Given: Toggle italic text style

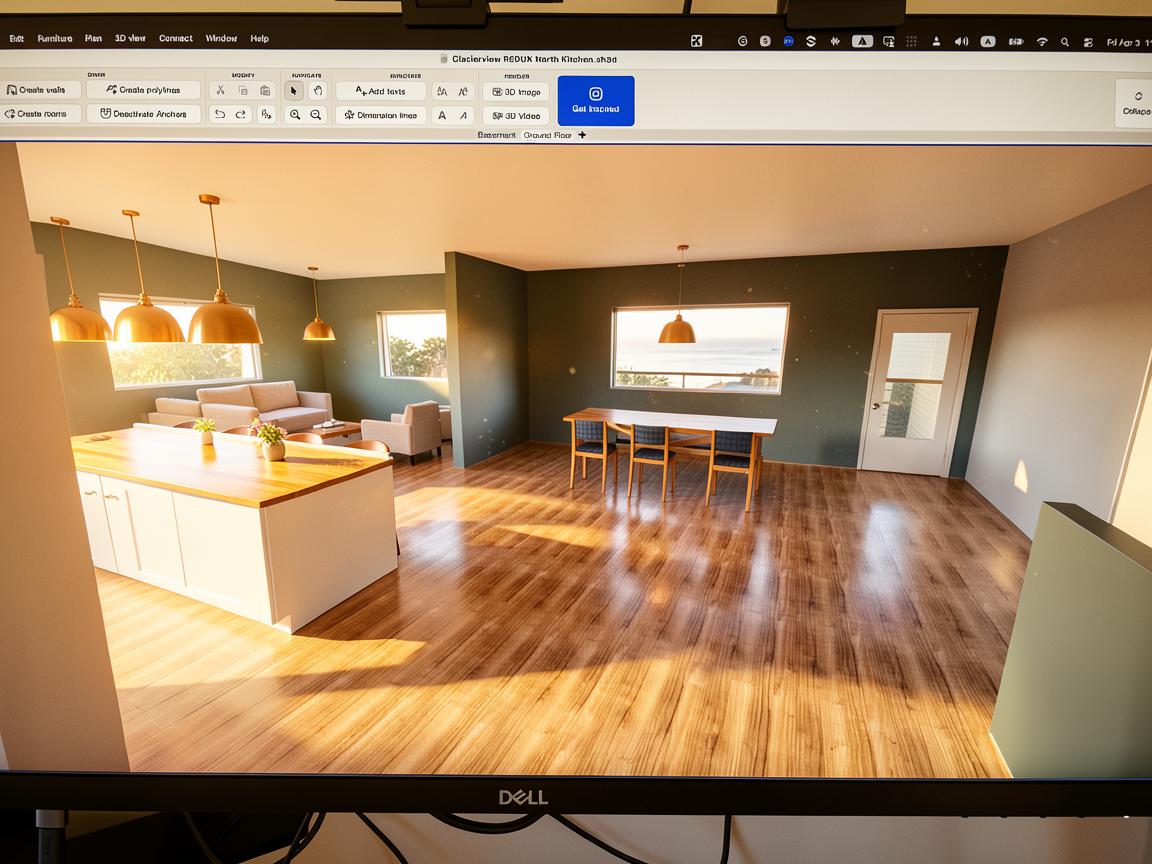Looking at the screenshot, I should tap(463, 115).
